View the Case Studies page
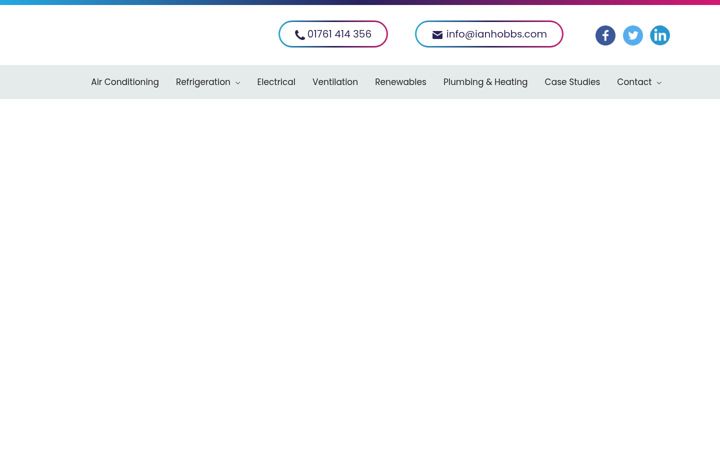 (x=572, y=82)
